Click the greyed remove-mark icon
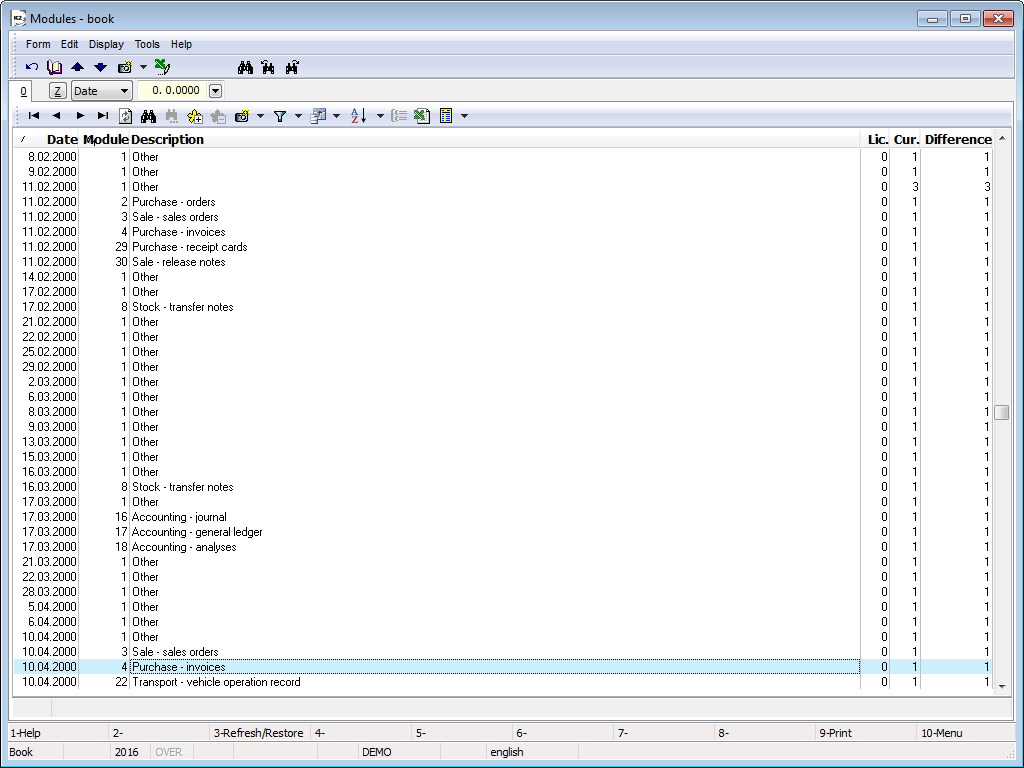 pyautogui.click(x=218, y=116)
